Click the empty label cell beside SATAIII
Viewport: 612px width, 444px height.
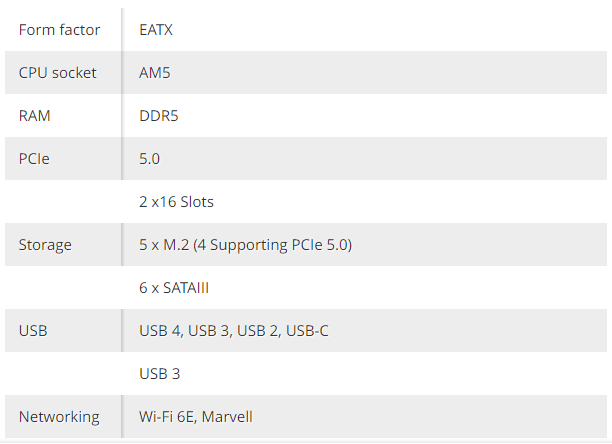tap(63, 288)
